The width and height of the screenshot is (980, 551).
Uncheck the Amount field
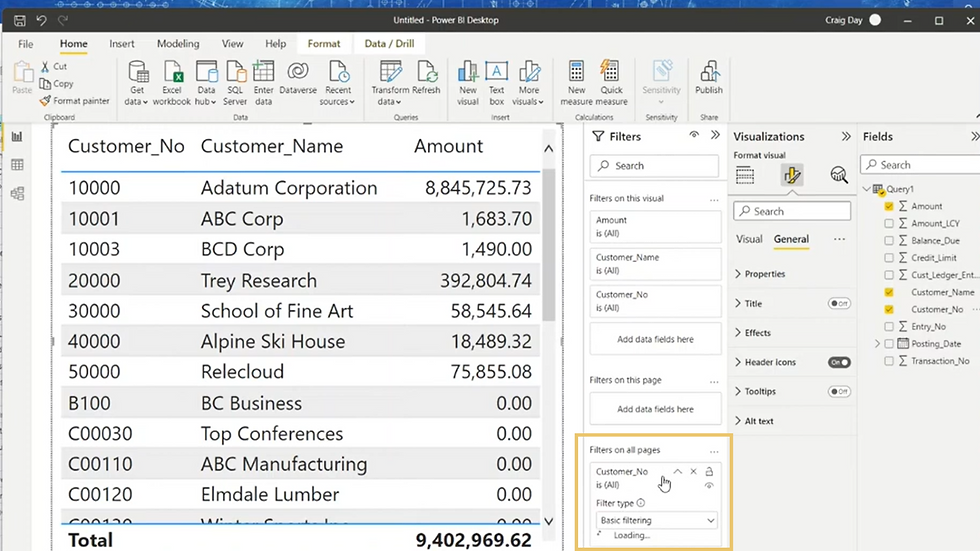tap(889, 206)
